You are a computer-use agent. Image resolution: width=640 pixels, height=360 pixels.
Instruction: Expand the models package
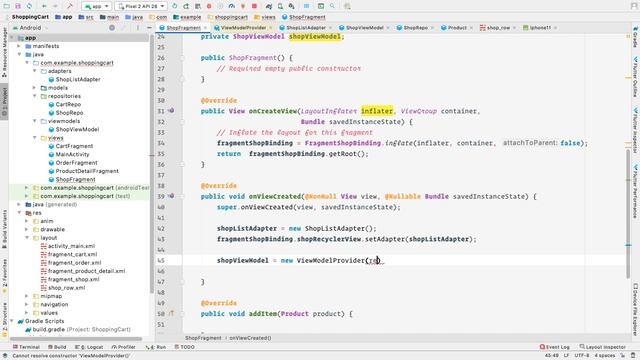(35, 88)
